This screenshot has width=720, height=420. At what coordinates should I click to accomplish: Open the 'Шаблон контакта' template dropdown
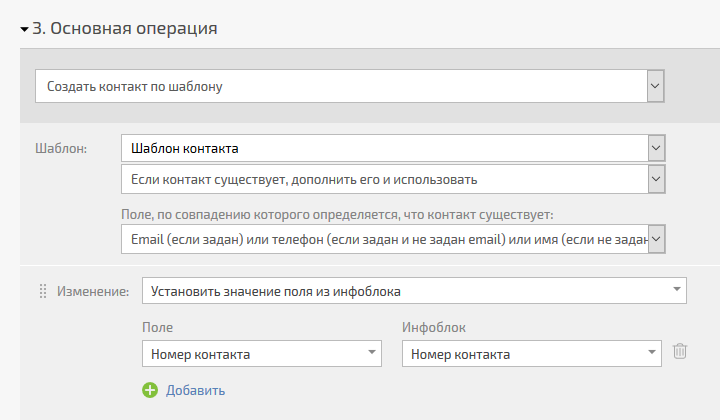click(x=393, y=148)
